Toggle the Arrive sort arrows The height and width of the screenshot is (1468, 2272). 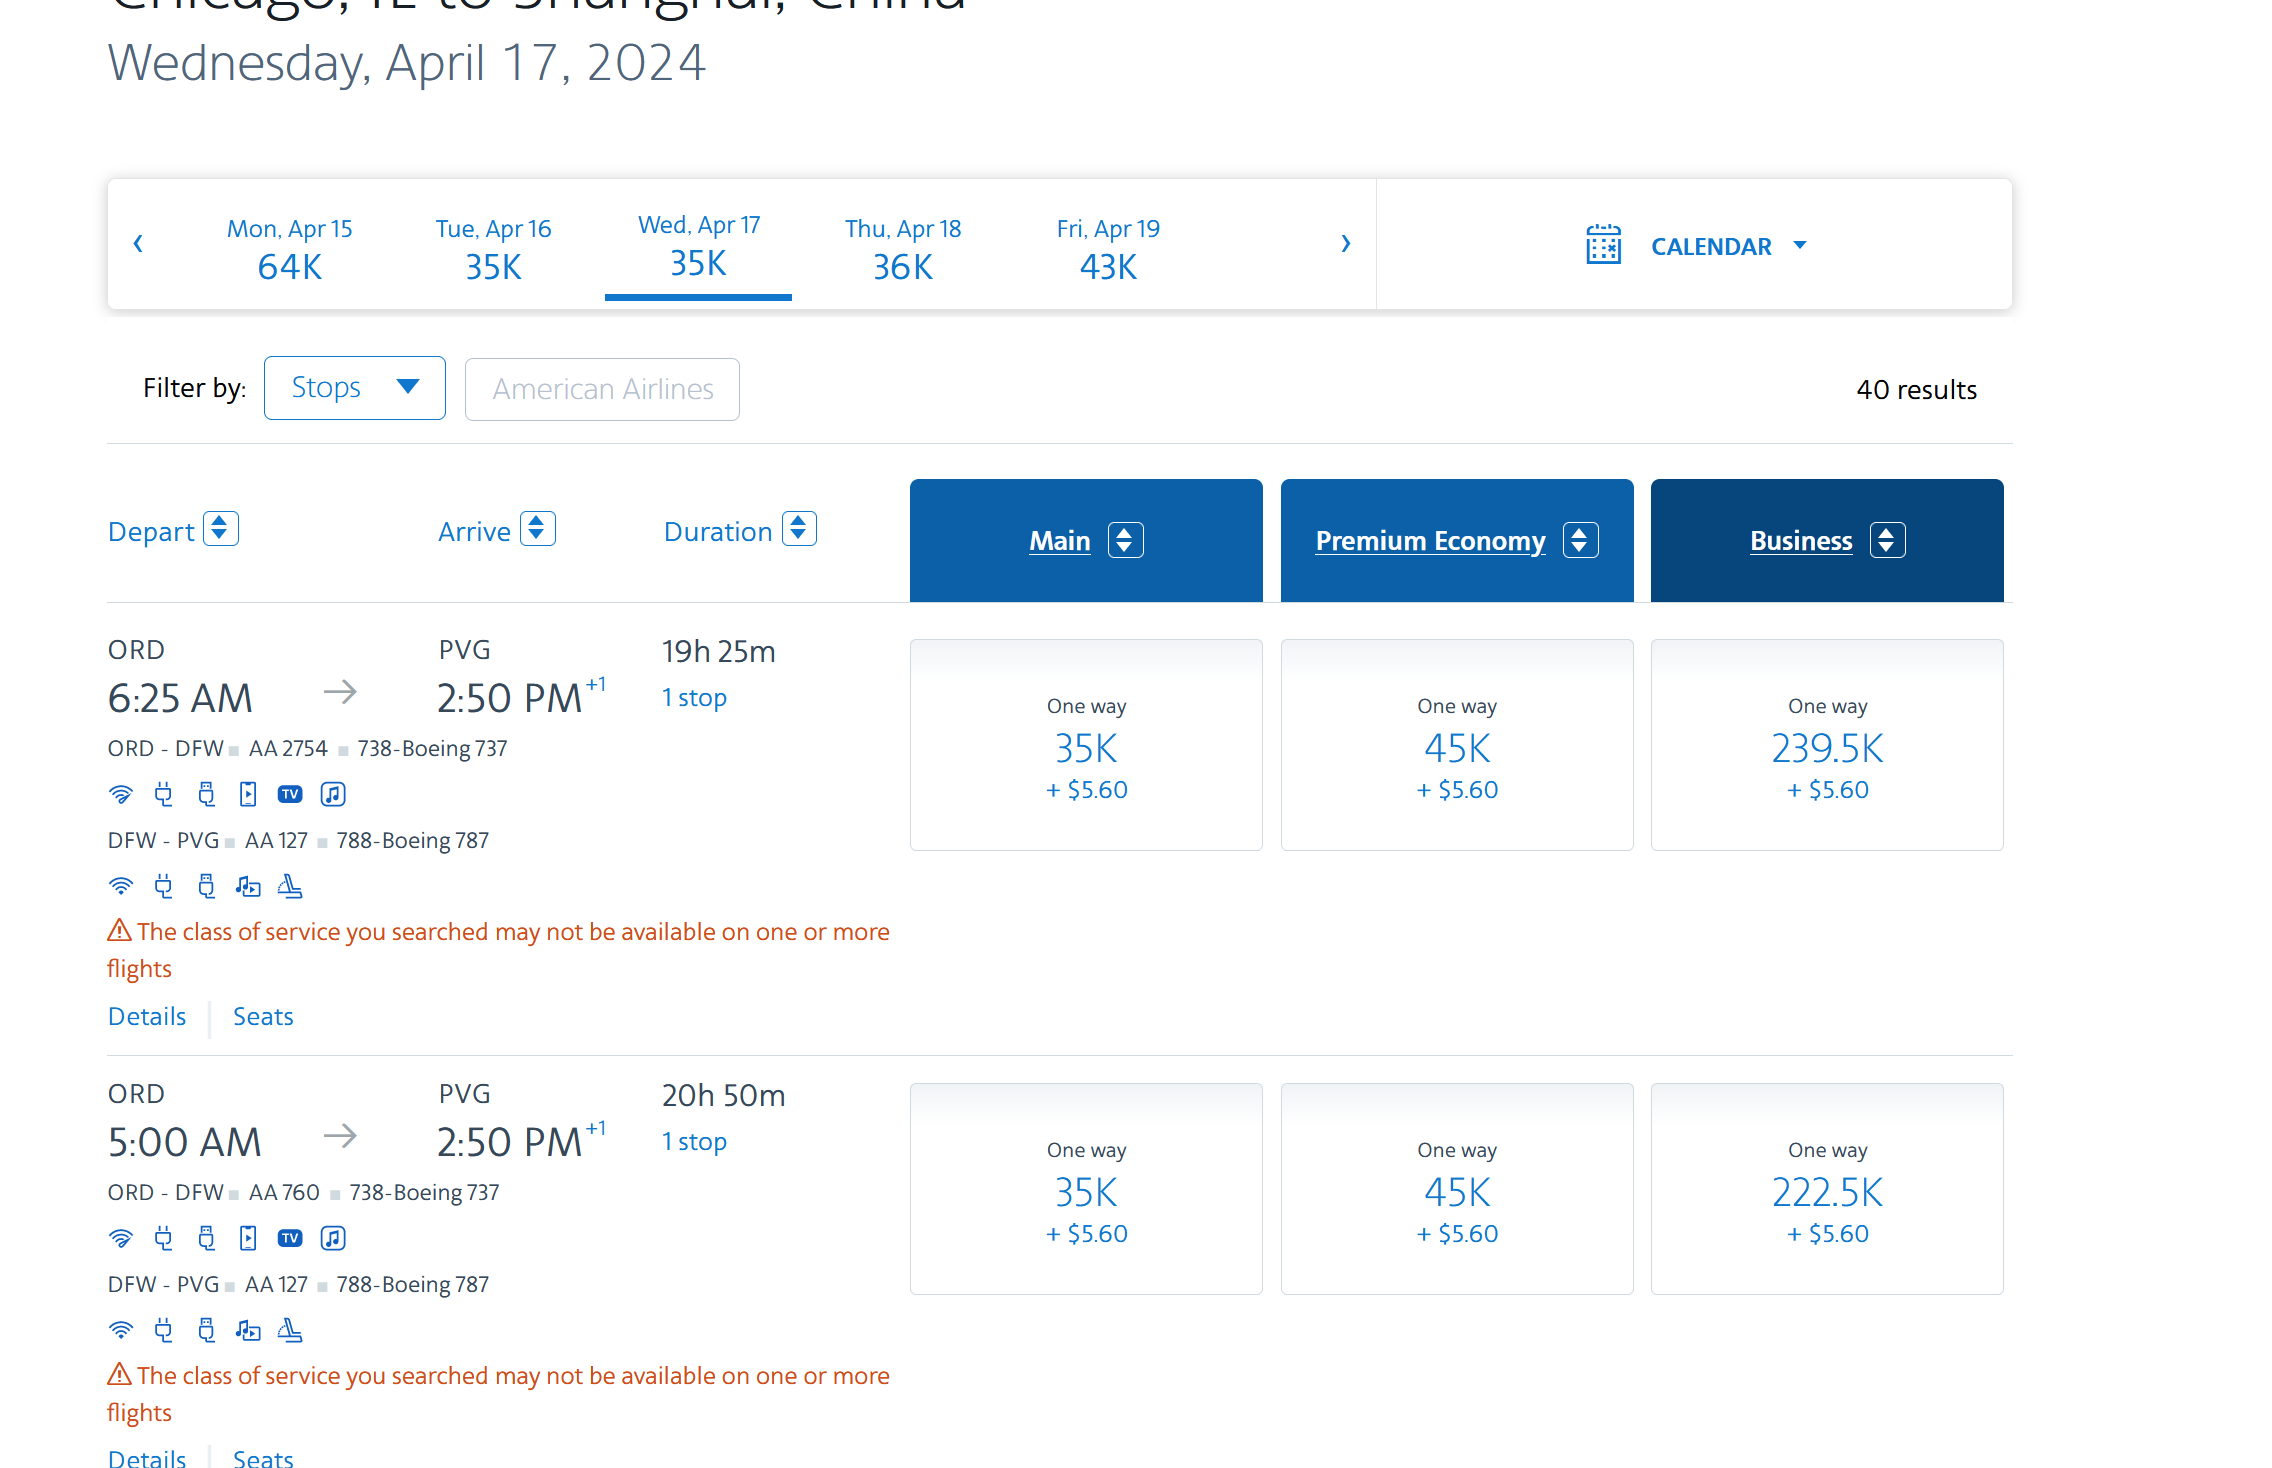[537, 529]
